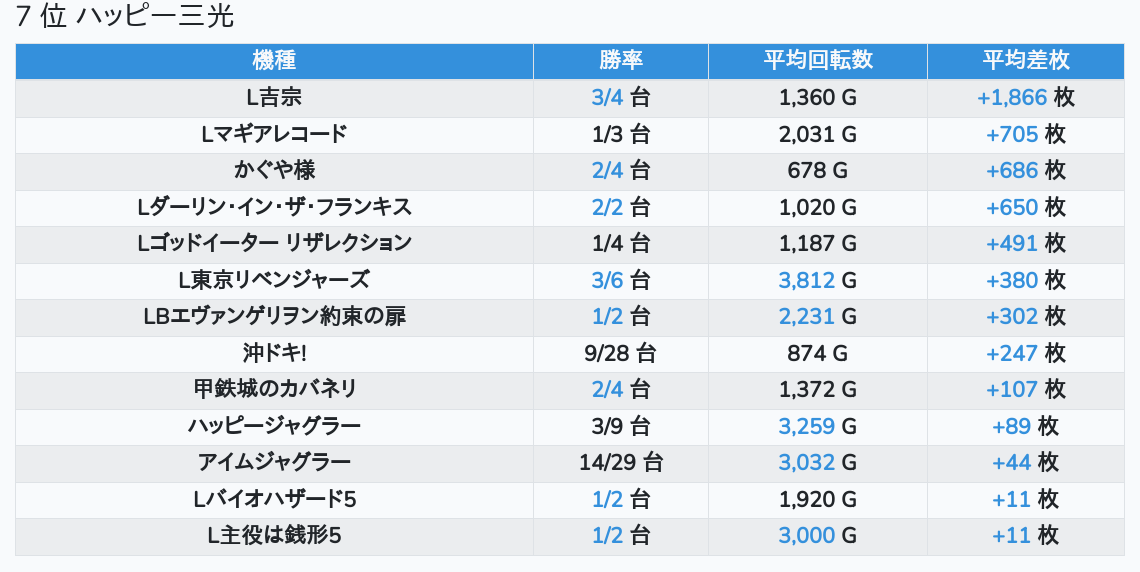
Task: Click the 機種 column header
Action: pyautogui.click(x=274, y=60)
